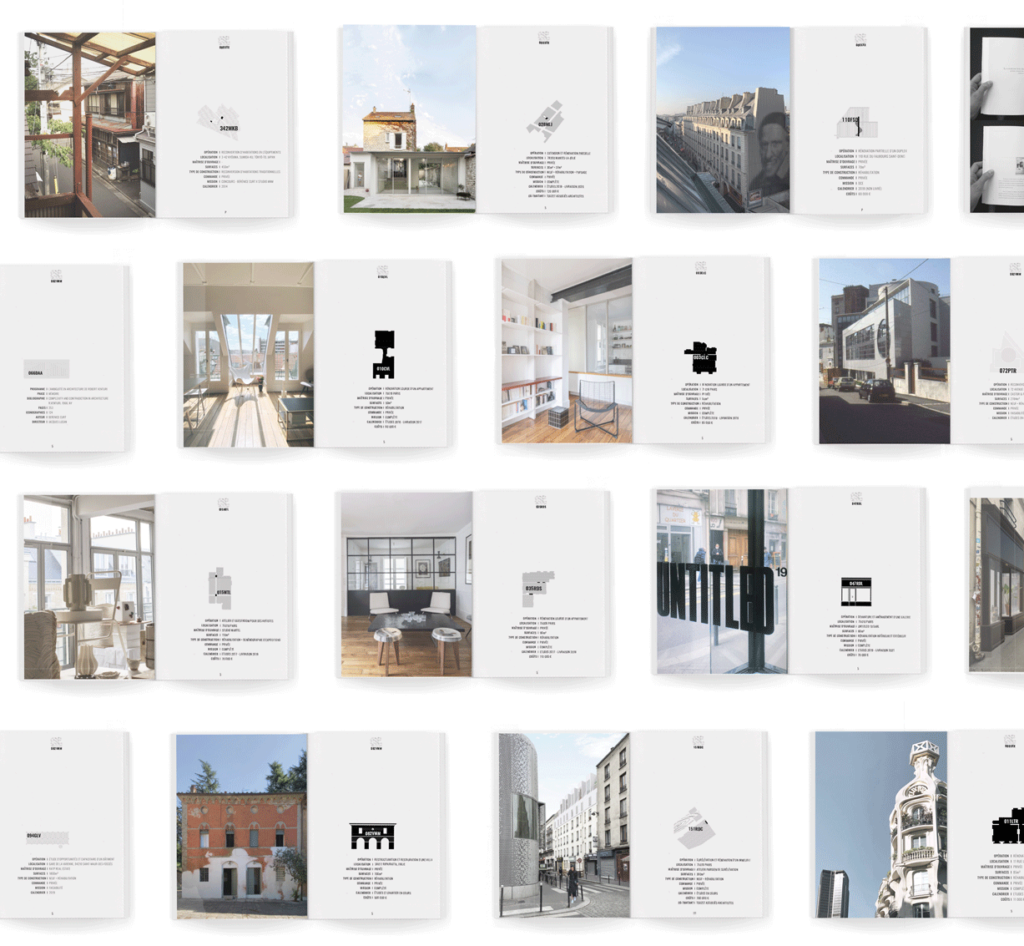Open the living room with glass partition photo
1024x946 pixels.
(x=406, y=584)
